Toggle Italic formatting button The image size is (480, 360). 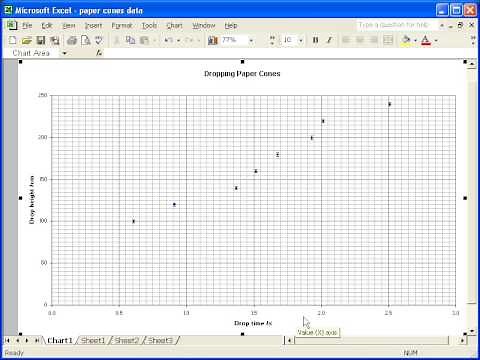point(329,40)
